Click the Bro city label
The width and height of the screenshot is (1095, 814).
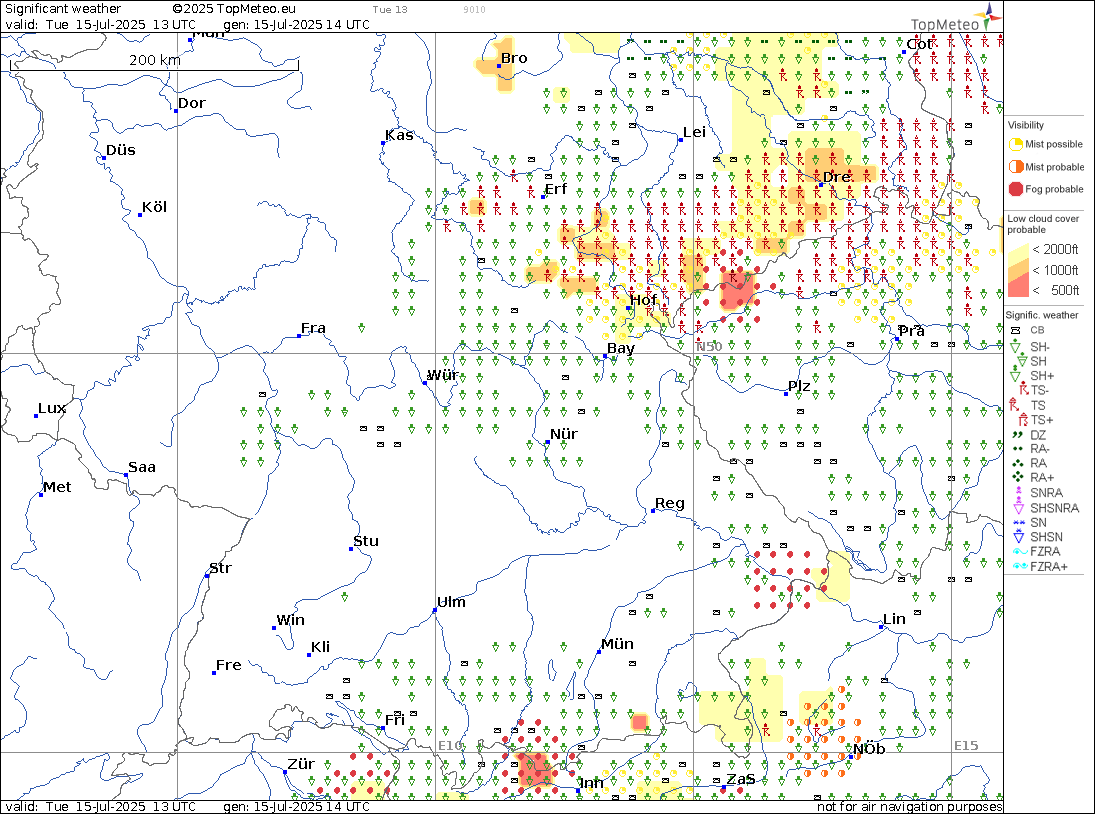pos(514,58)
